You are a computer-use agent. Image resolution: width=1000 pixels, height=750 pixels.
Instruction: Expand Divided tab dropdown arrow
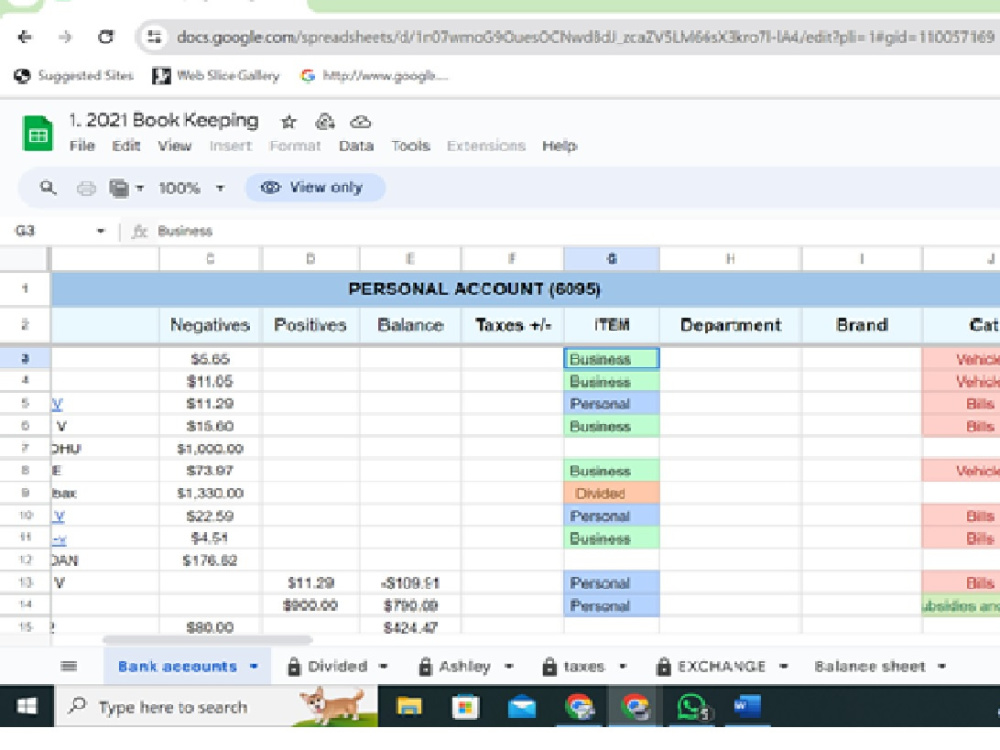click(x=383, y=666)
